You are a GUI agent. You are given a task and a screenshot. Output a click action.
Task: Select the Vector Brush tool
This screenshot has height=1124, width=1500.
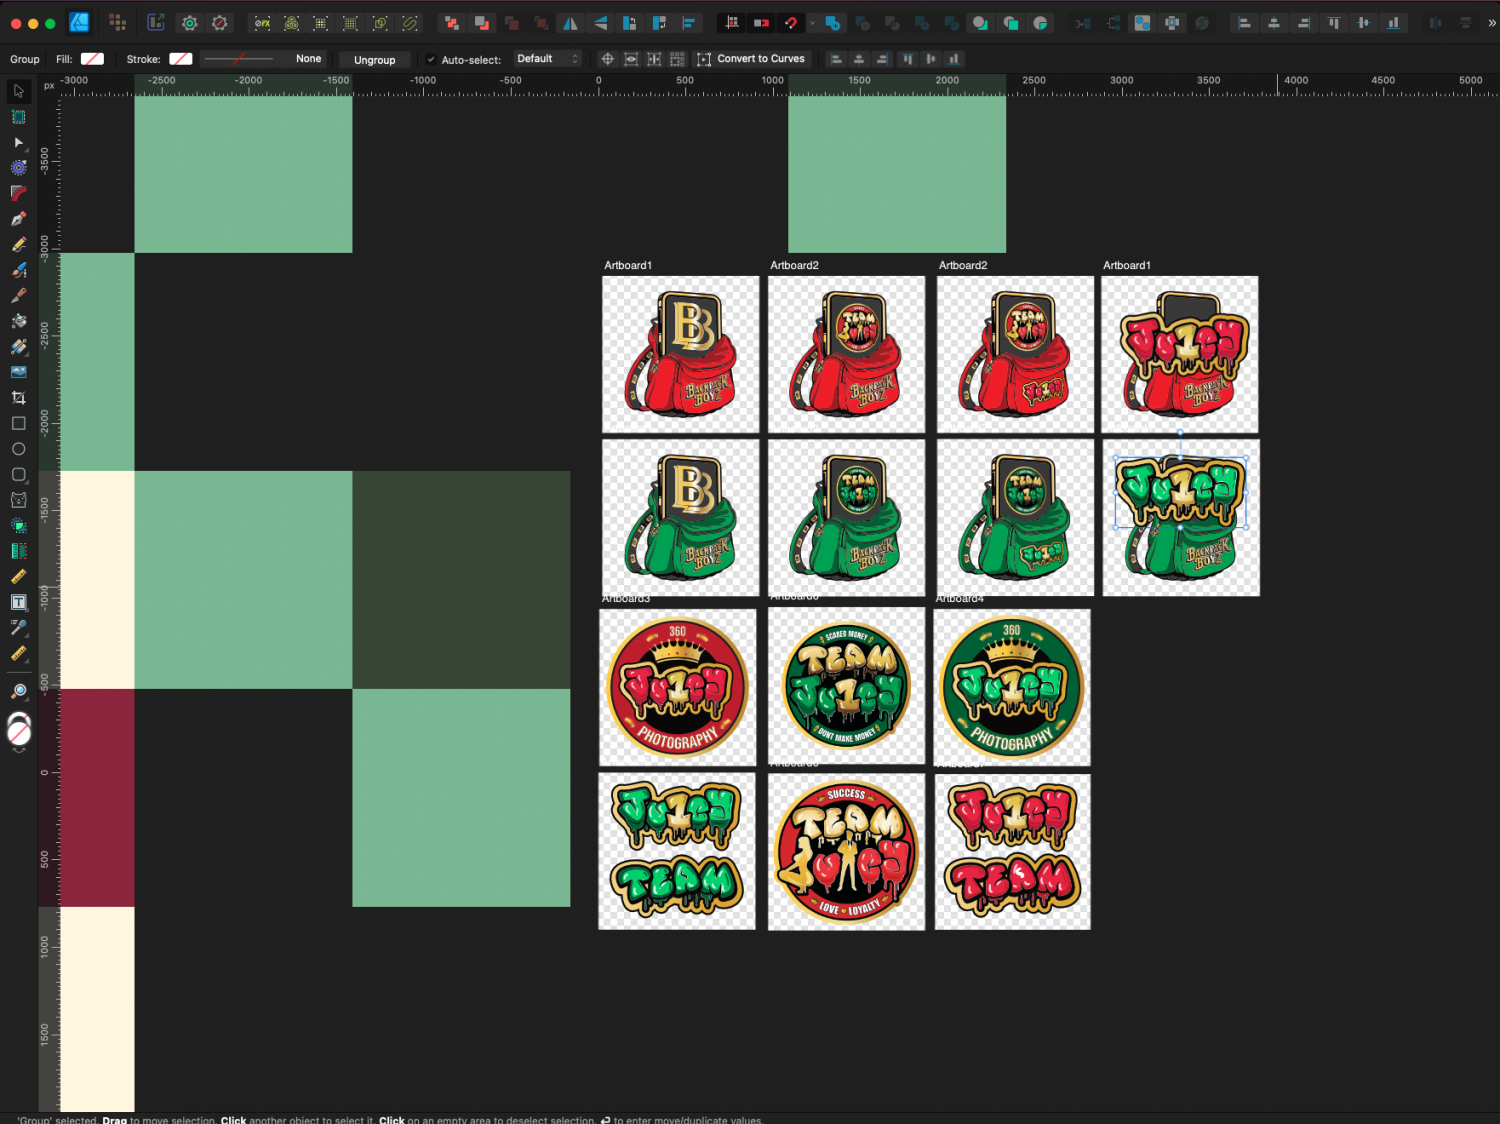tap(18, 270)
